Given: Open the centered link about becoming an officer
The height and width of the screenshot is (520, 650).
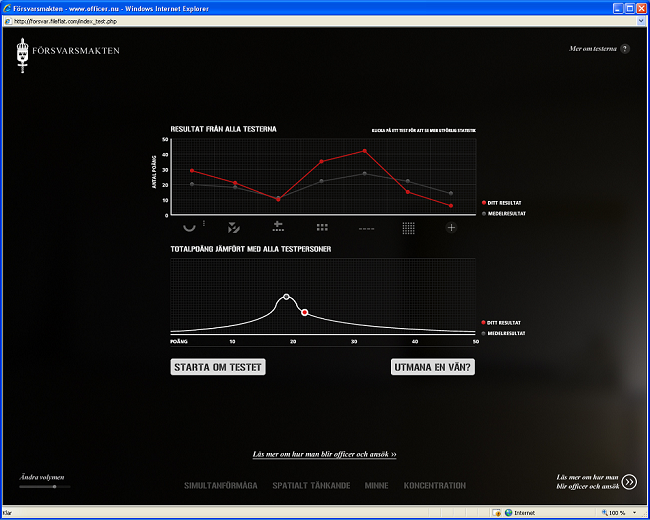Looking at the screenshot, I should coord(325,454).
